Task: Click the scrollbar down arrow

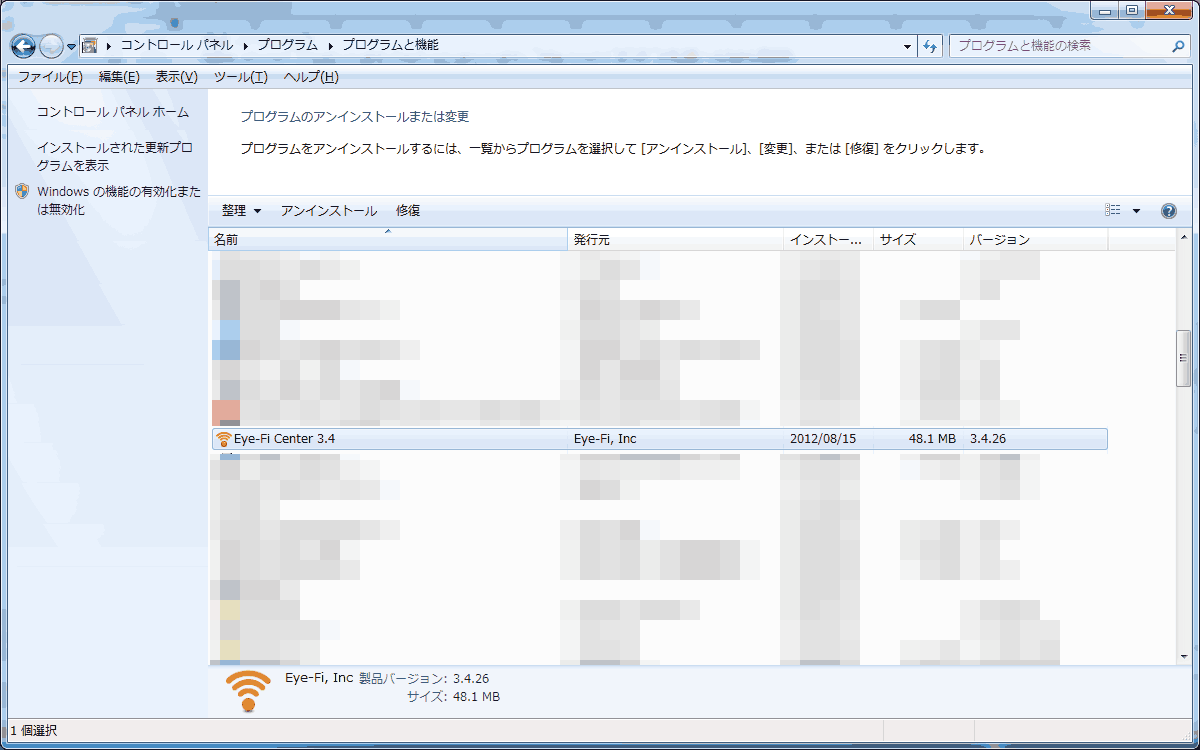Action: pos(1183,656)
